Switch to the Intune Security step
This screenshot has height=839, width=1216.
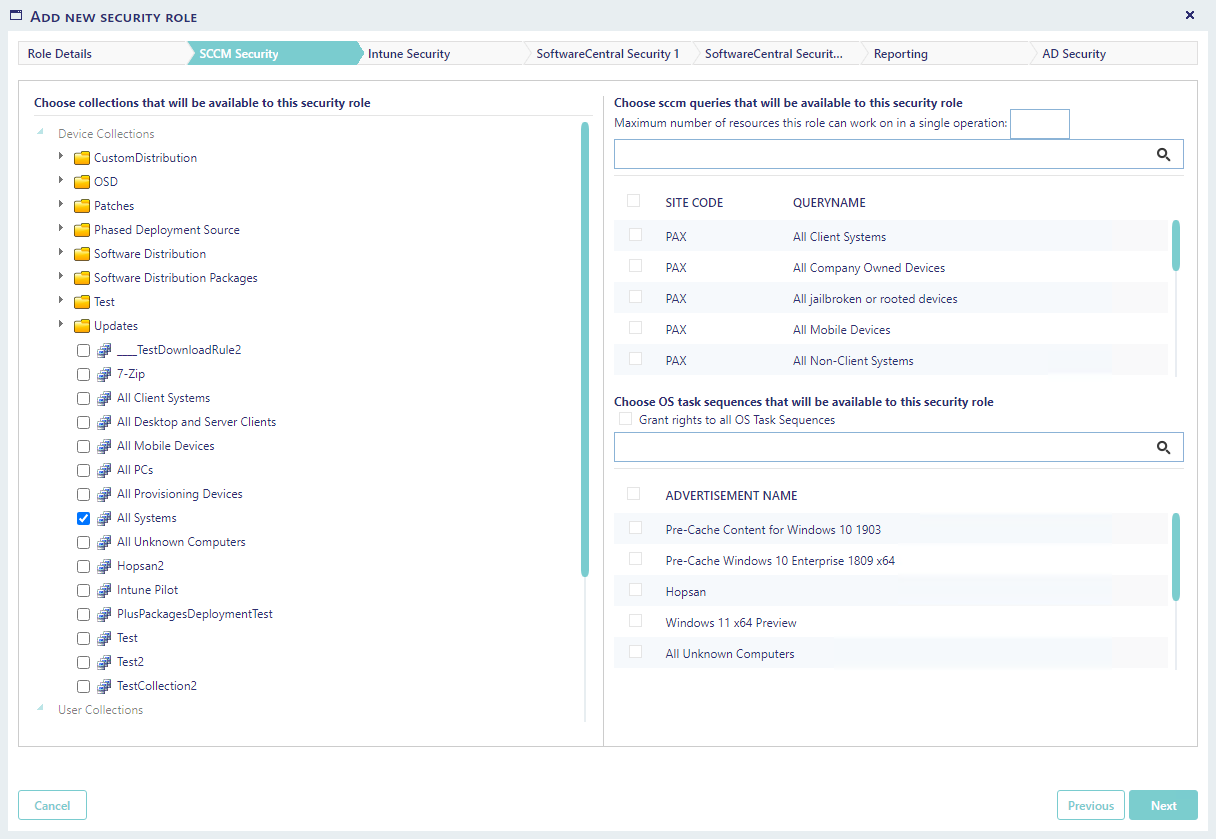pos(409,54)
